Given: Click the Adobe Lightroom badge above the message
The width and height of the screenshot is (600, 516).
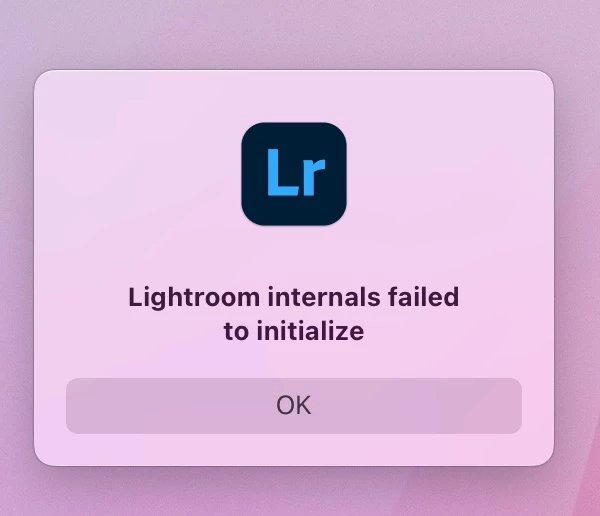Looking at the screenshot, I should coord(294,174).
